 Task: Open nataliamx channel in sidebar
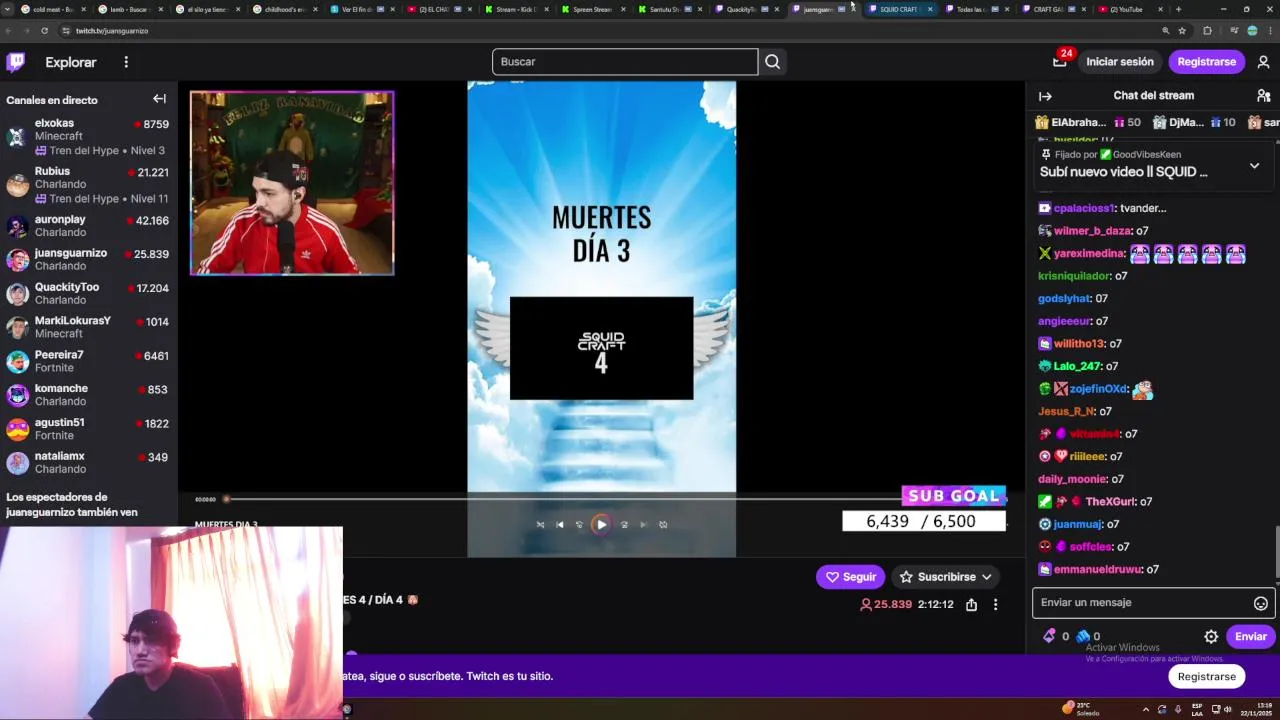point(88,462)
